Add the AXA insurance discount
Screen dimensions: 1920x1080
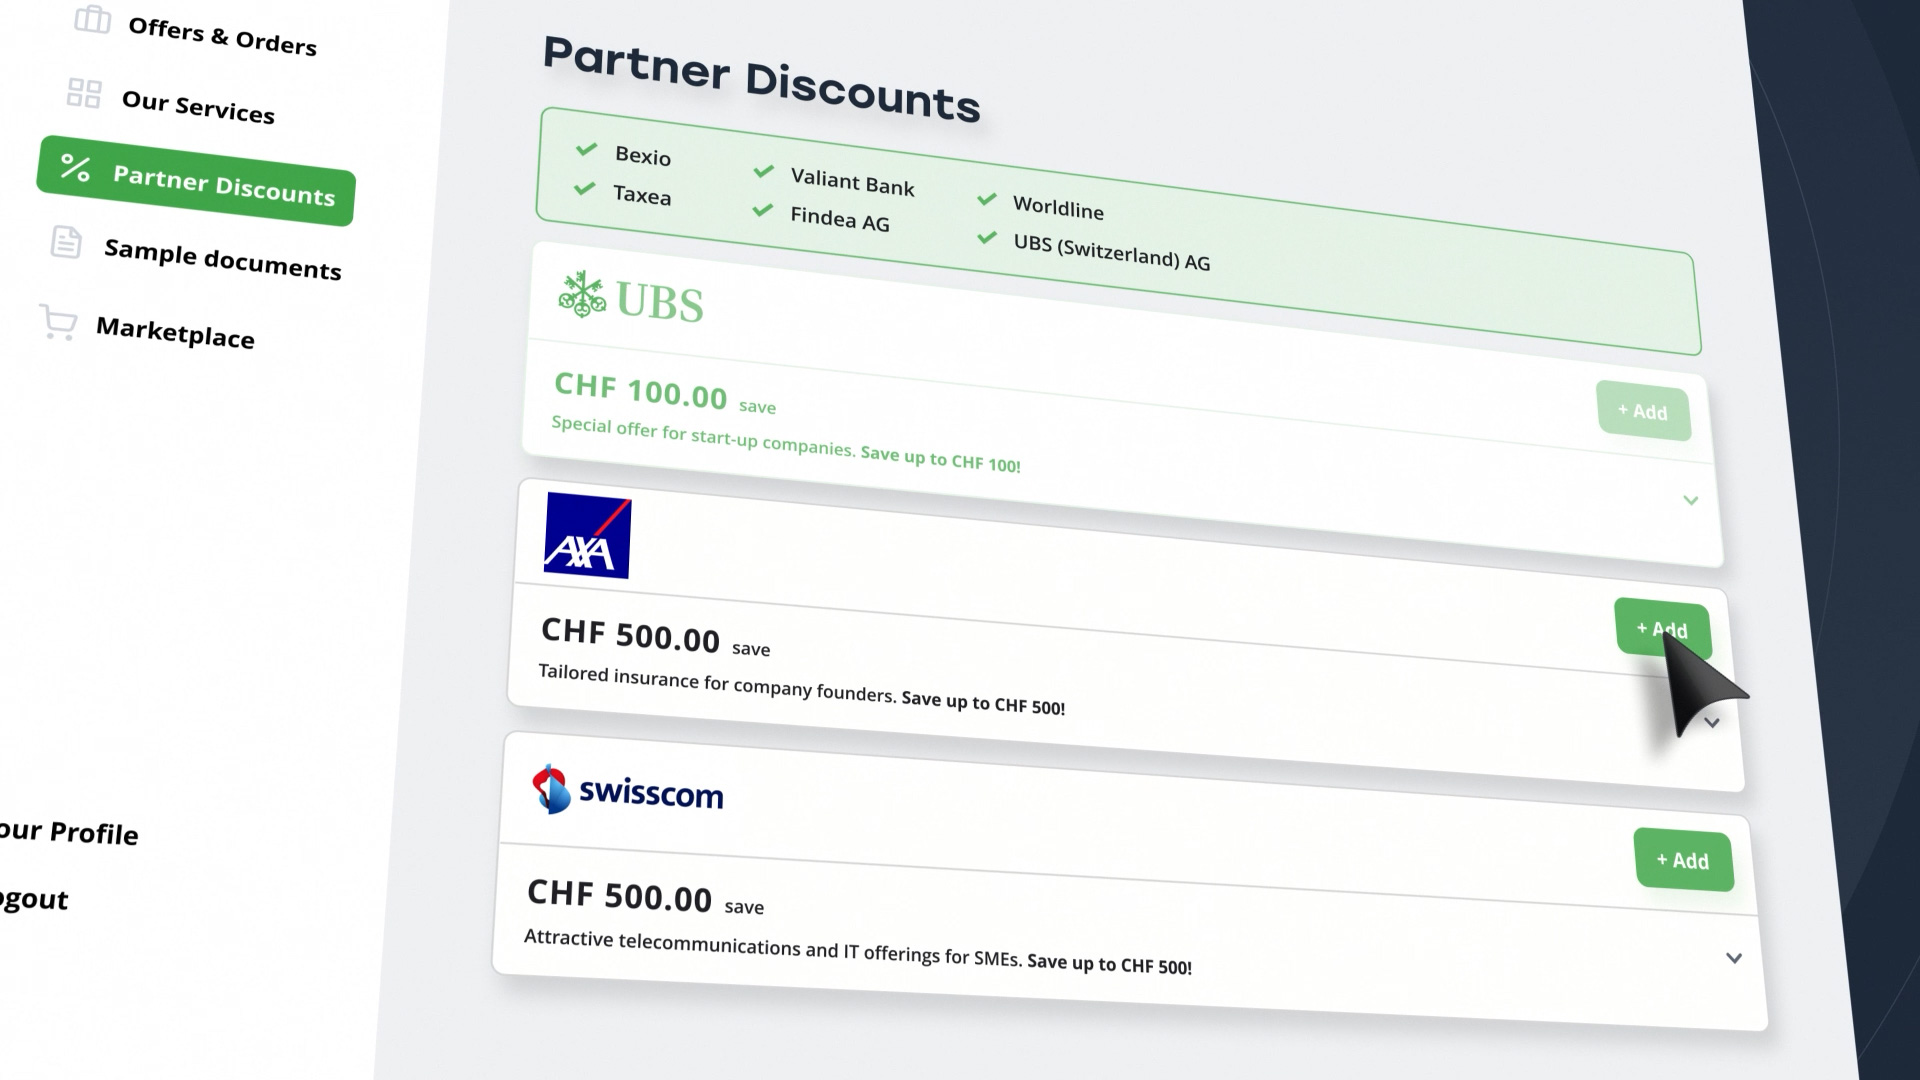(x=1661, y=628)
